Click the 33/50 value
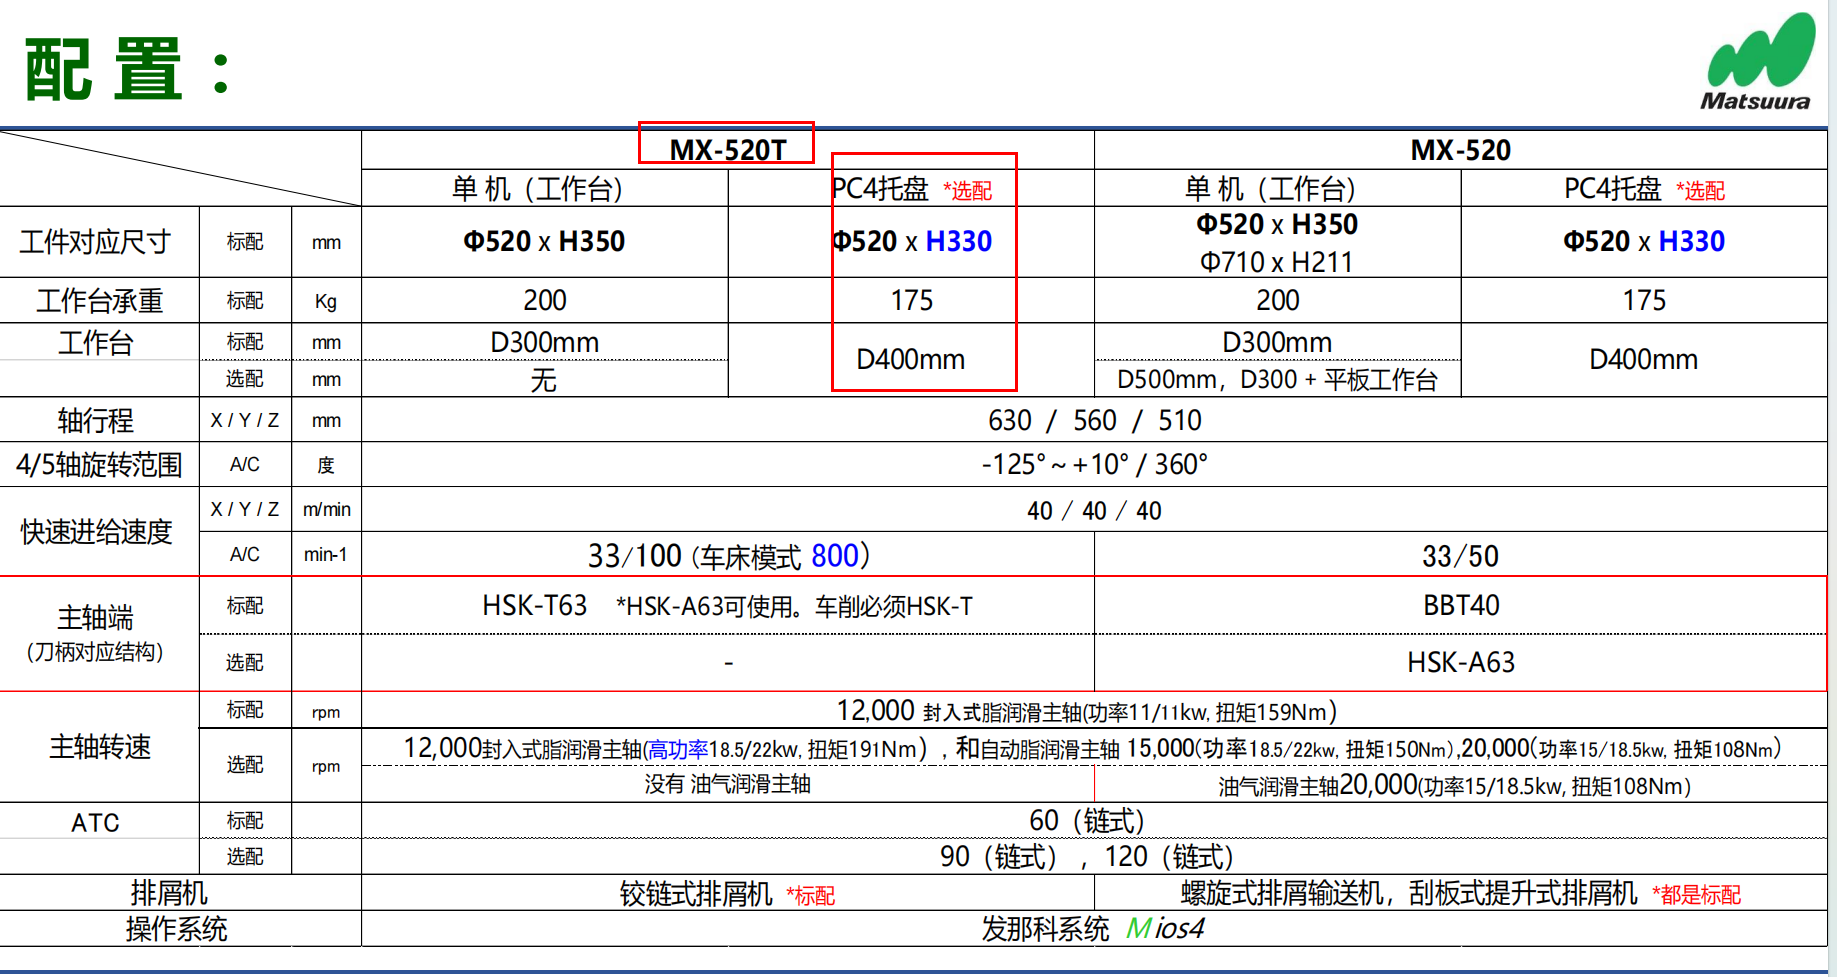The image size is (1837, 977). [1460, 556]
